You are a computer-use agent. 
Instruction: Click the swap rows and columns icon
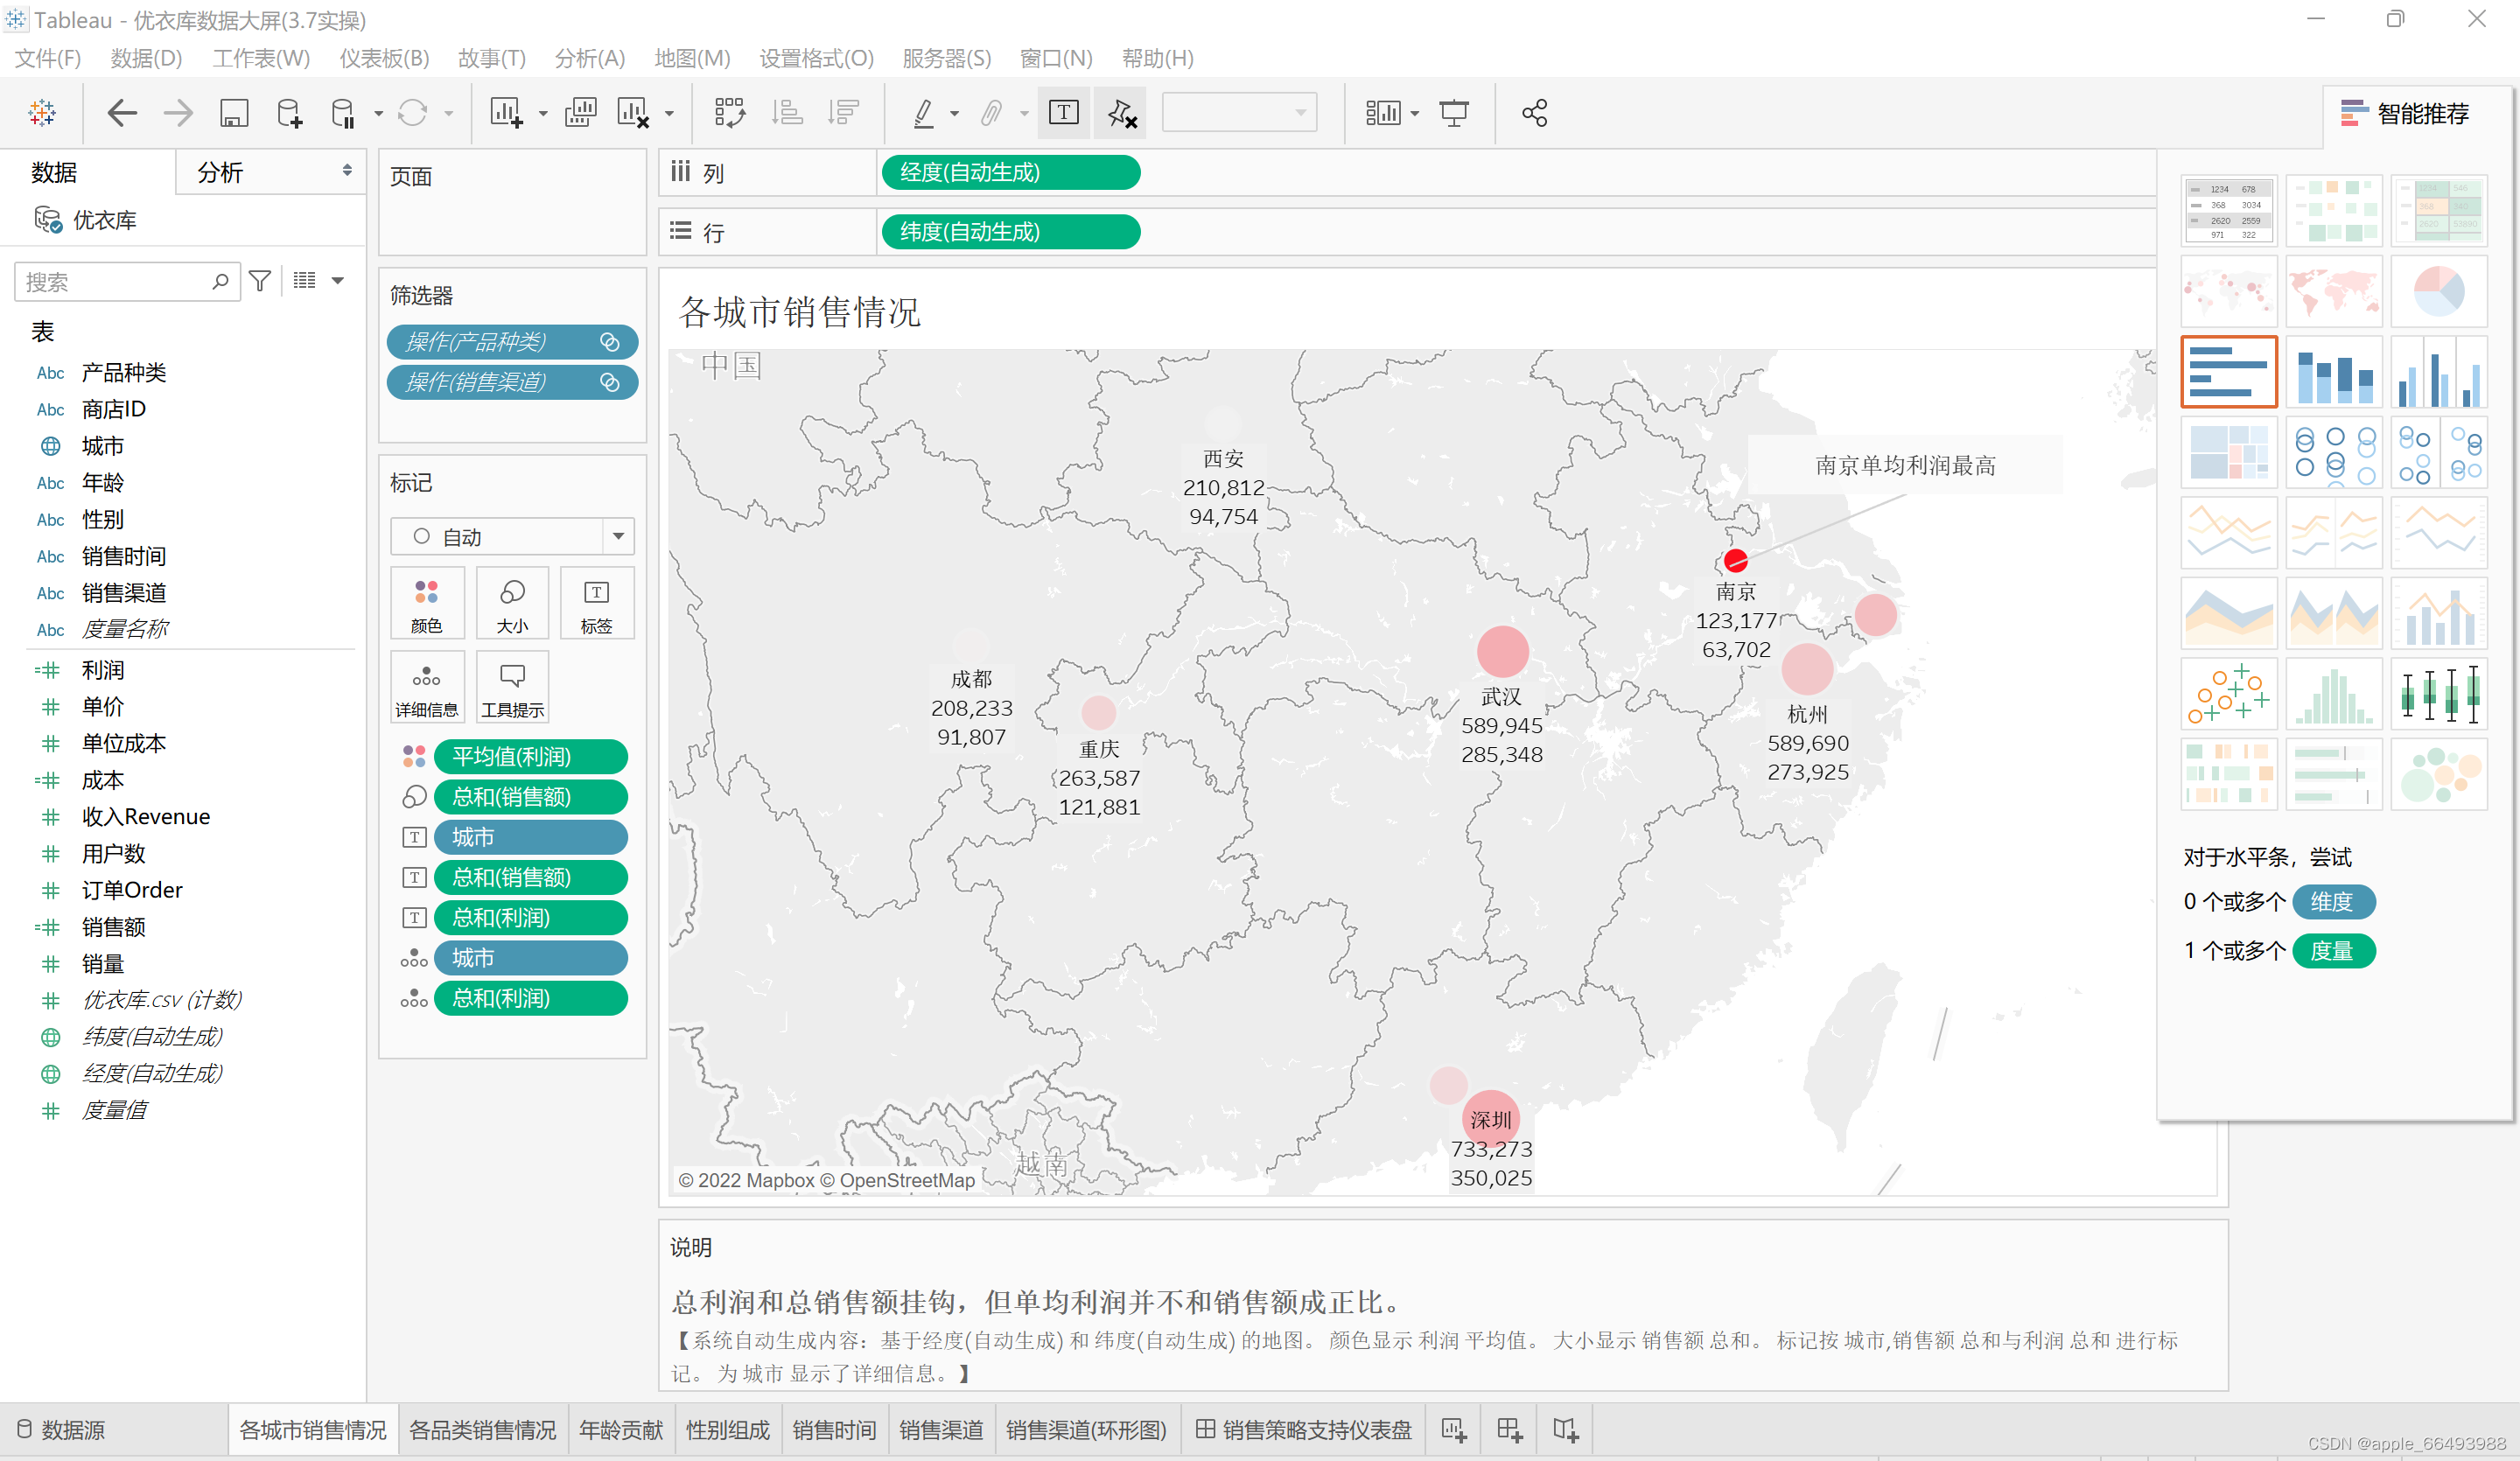coord(729,113)
